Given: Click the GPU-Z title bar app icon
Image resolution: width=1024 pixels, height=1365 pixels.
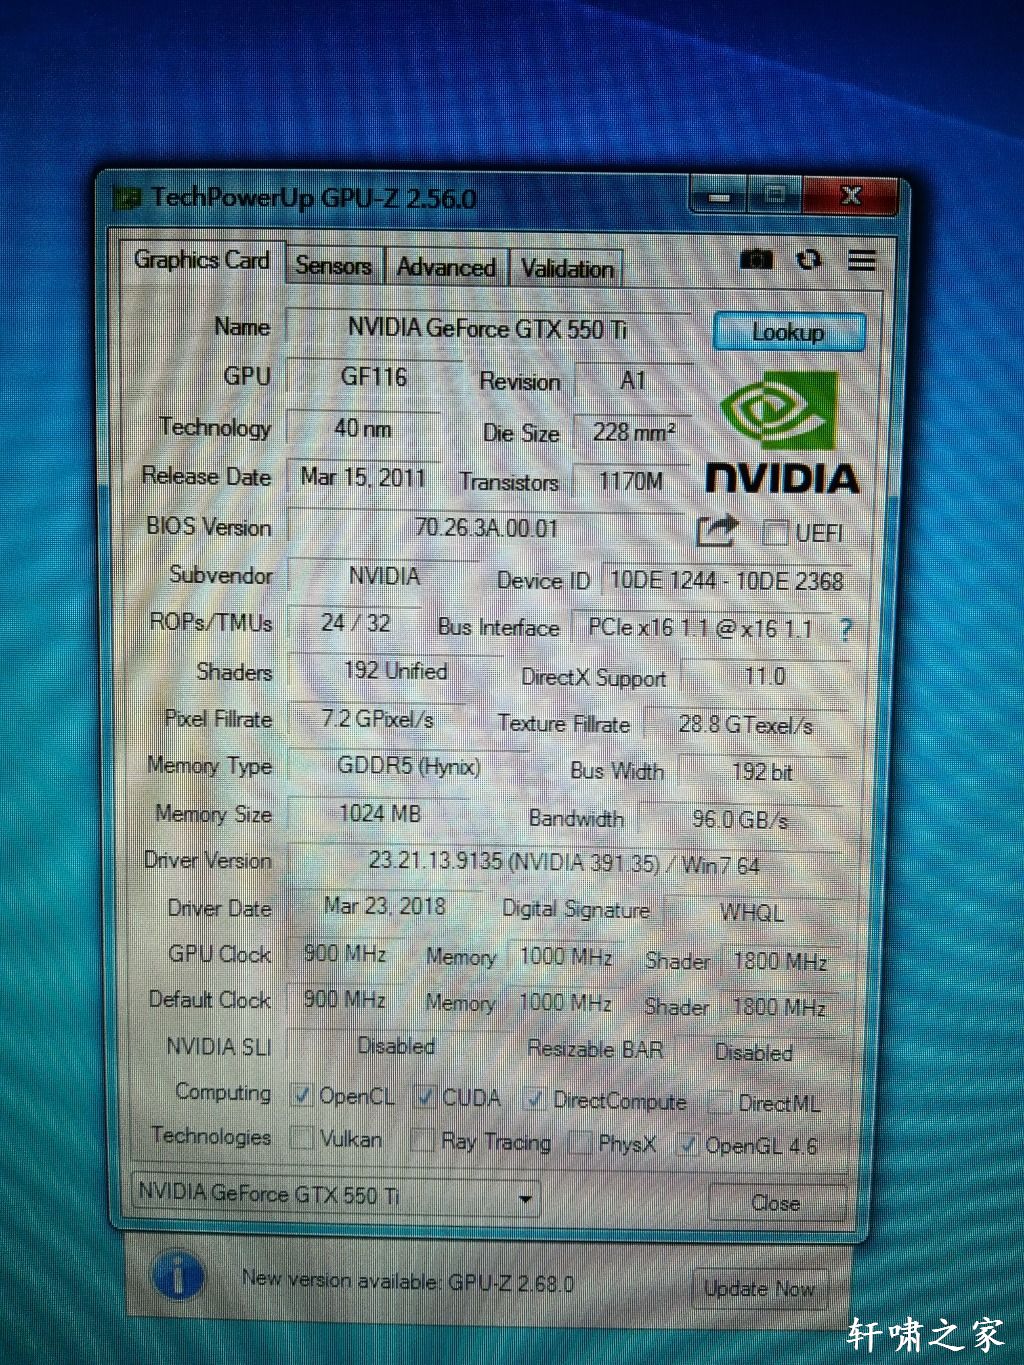Looking at the screenshot, I should tap(128, 198).
